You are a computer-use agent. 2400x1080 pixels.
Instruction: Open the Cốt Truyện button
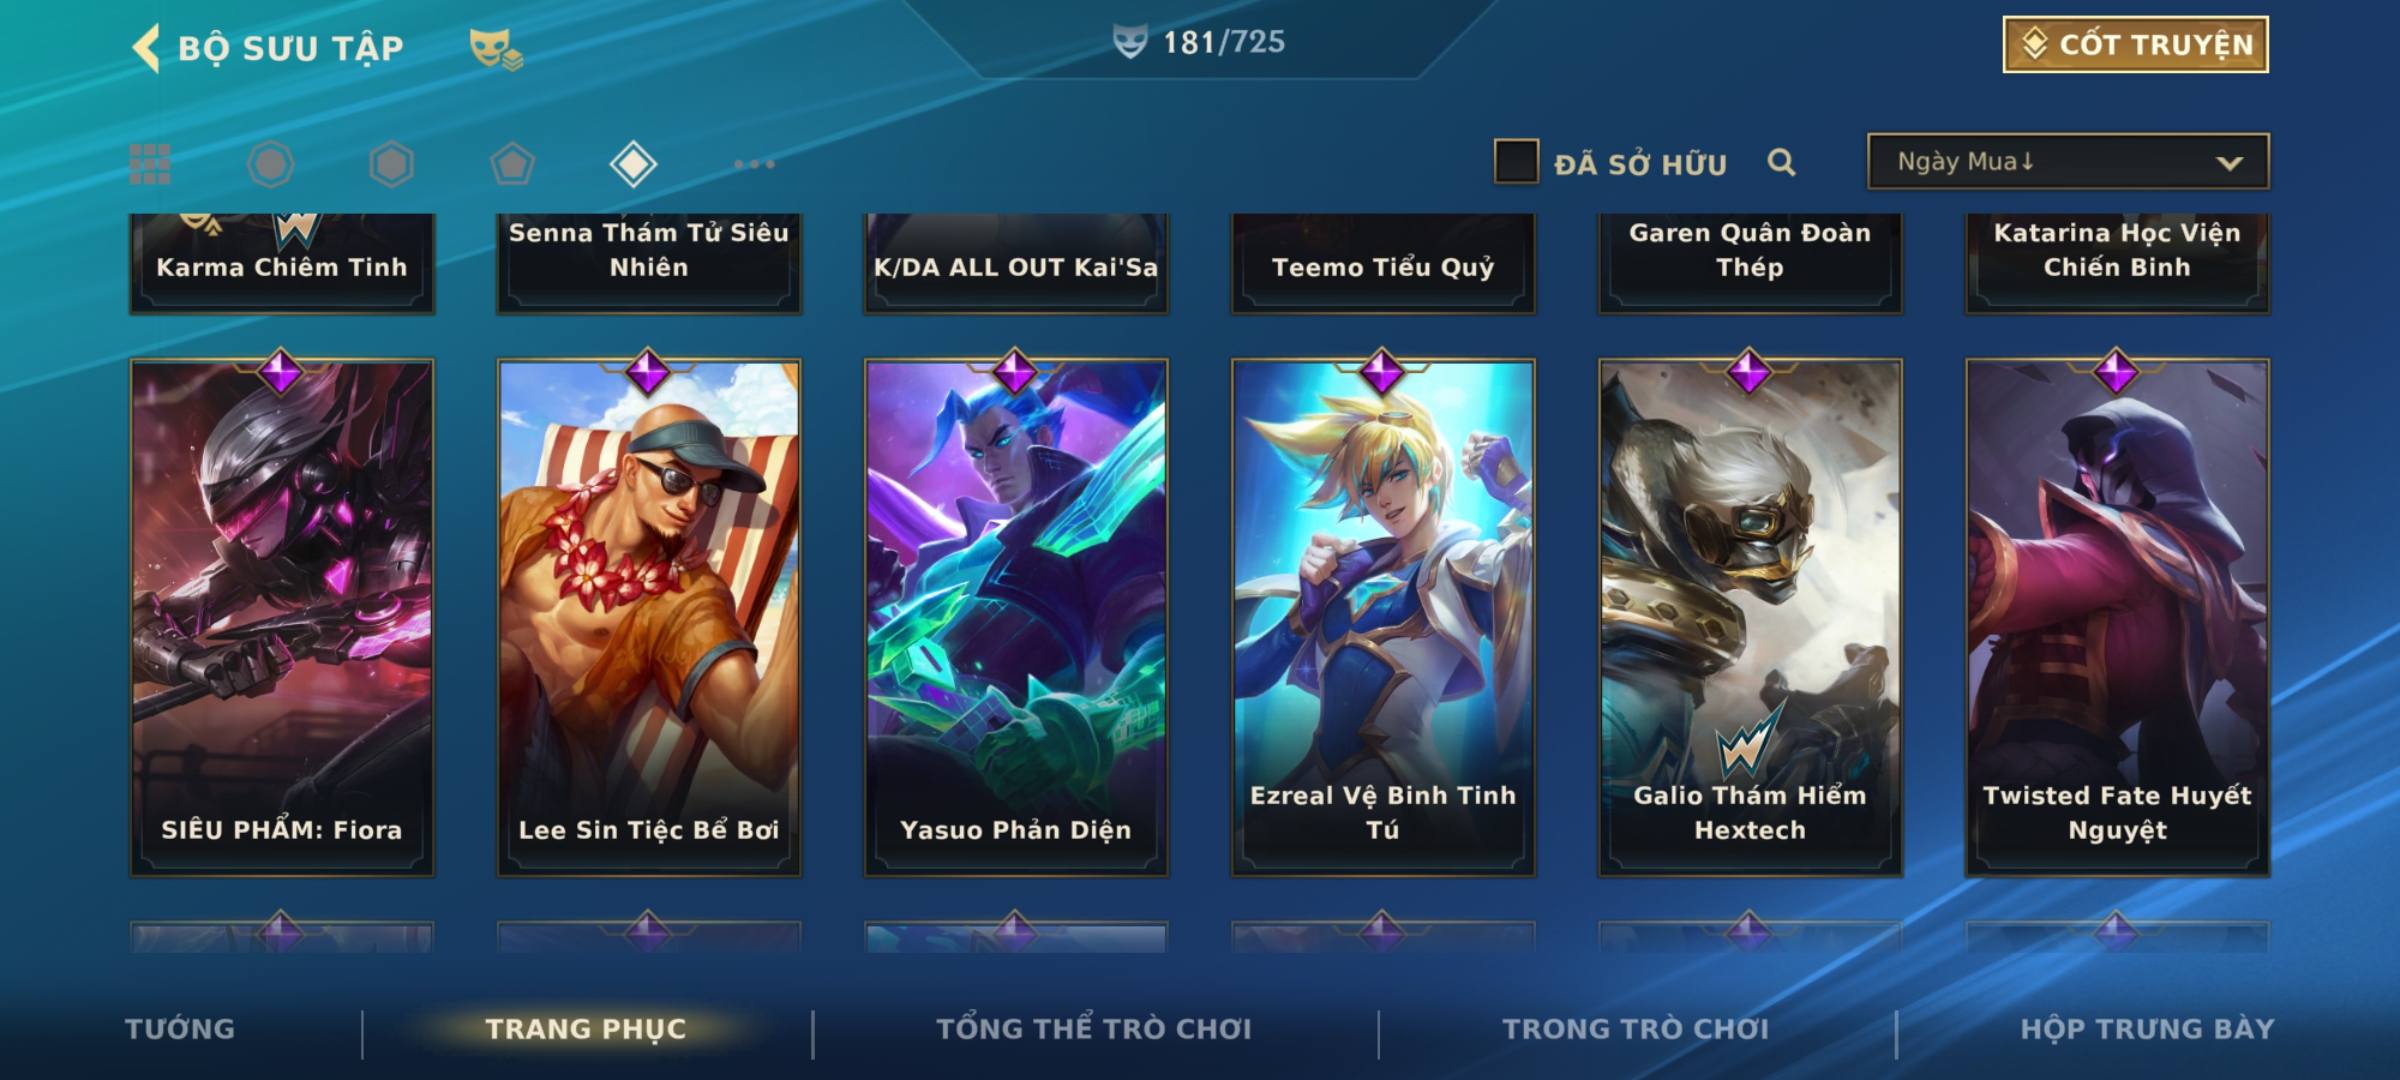(x=2135, y=45)
